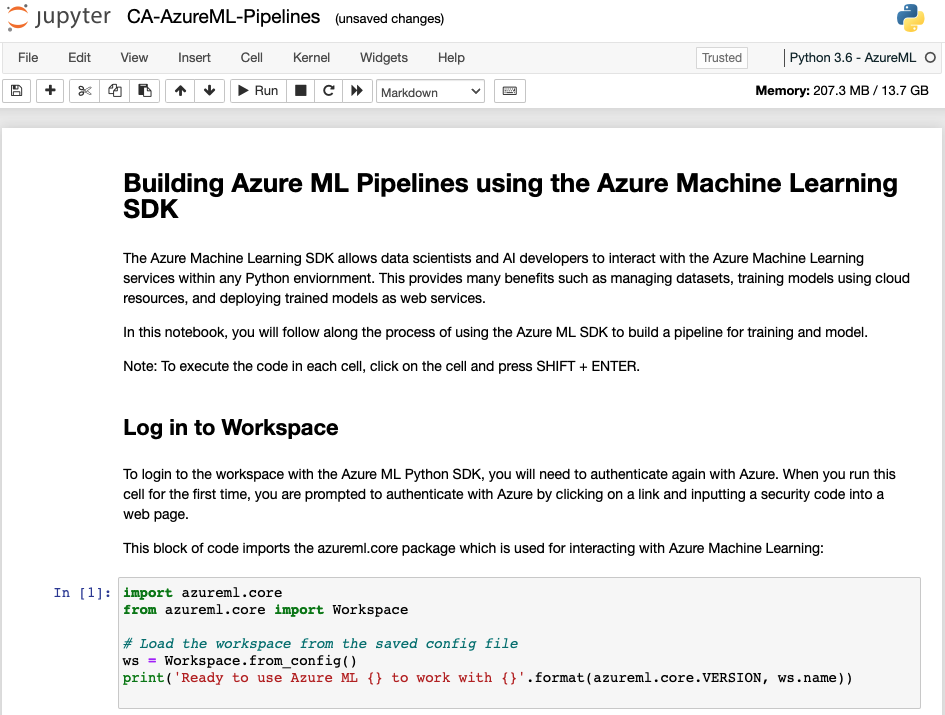Copy selected cells icon
The image size is (945, 715).
tap(114, 91)
